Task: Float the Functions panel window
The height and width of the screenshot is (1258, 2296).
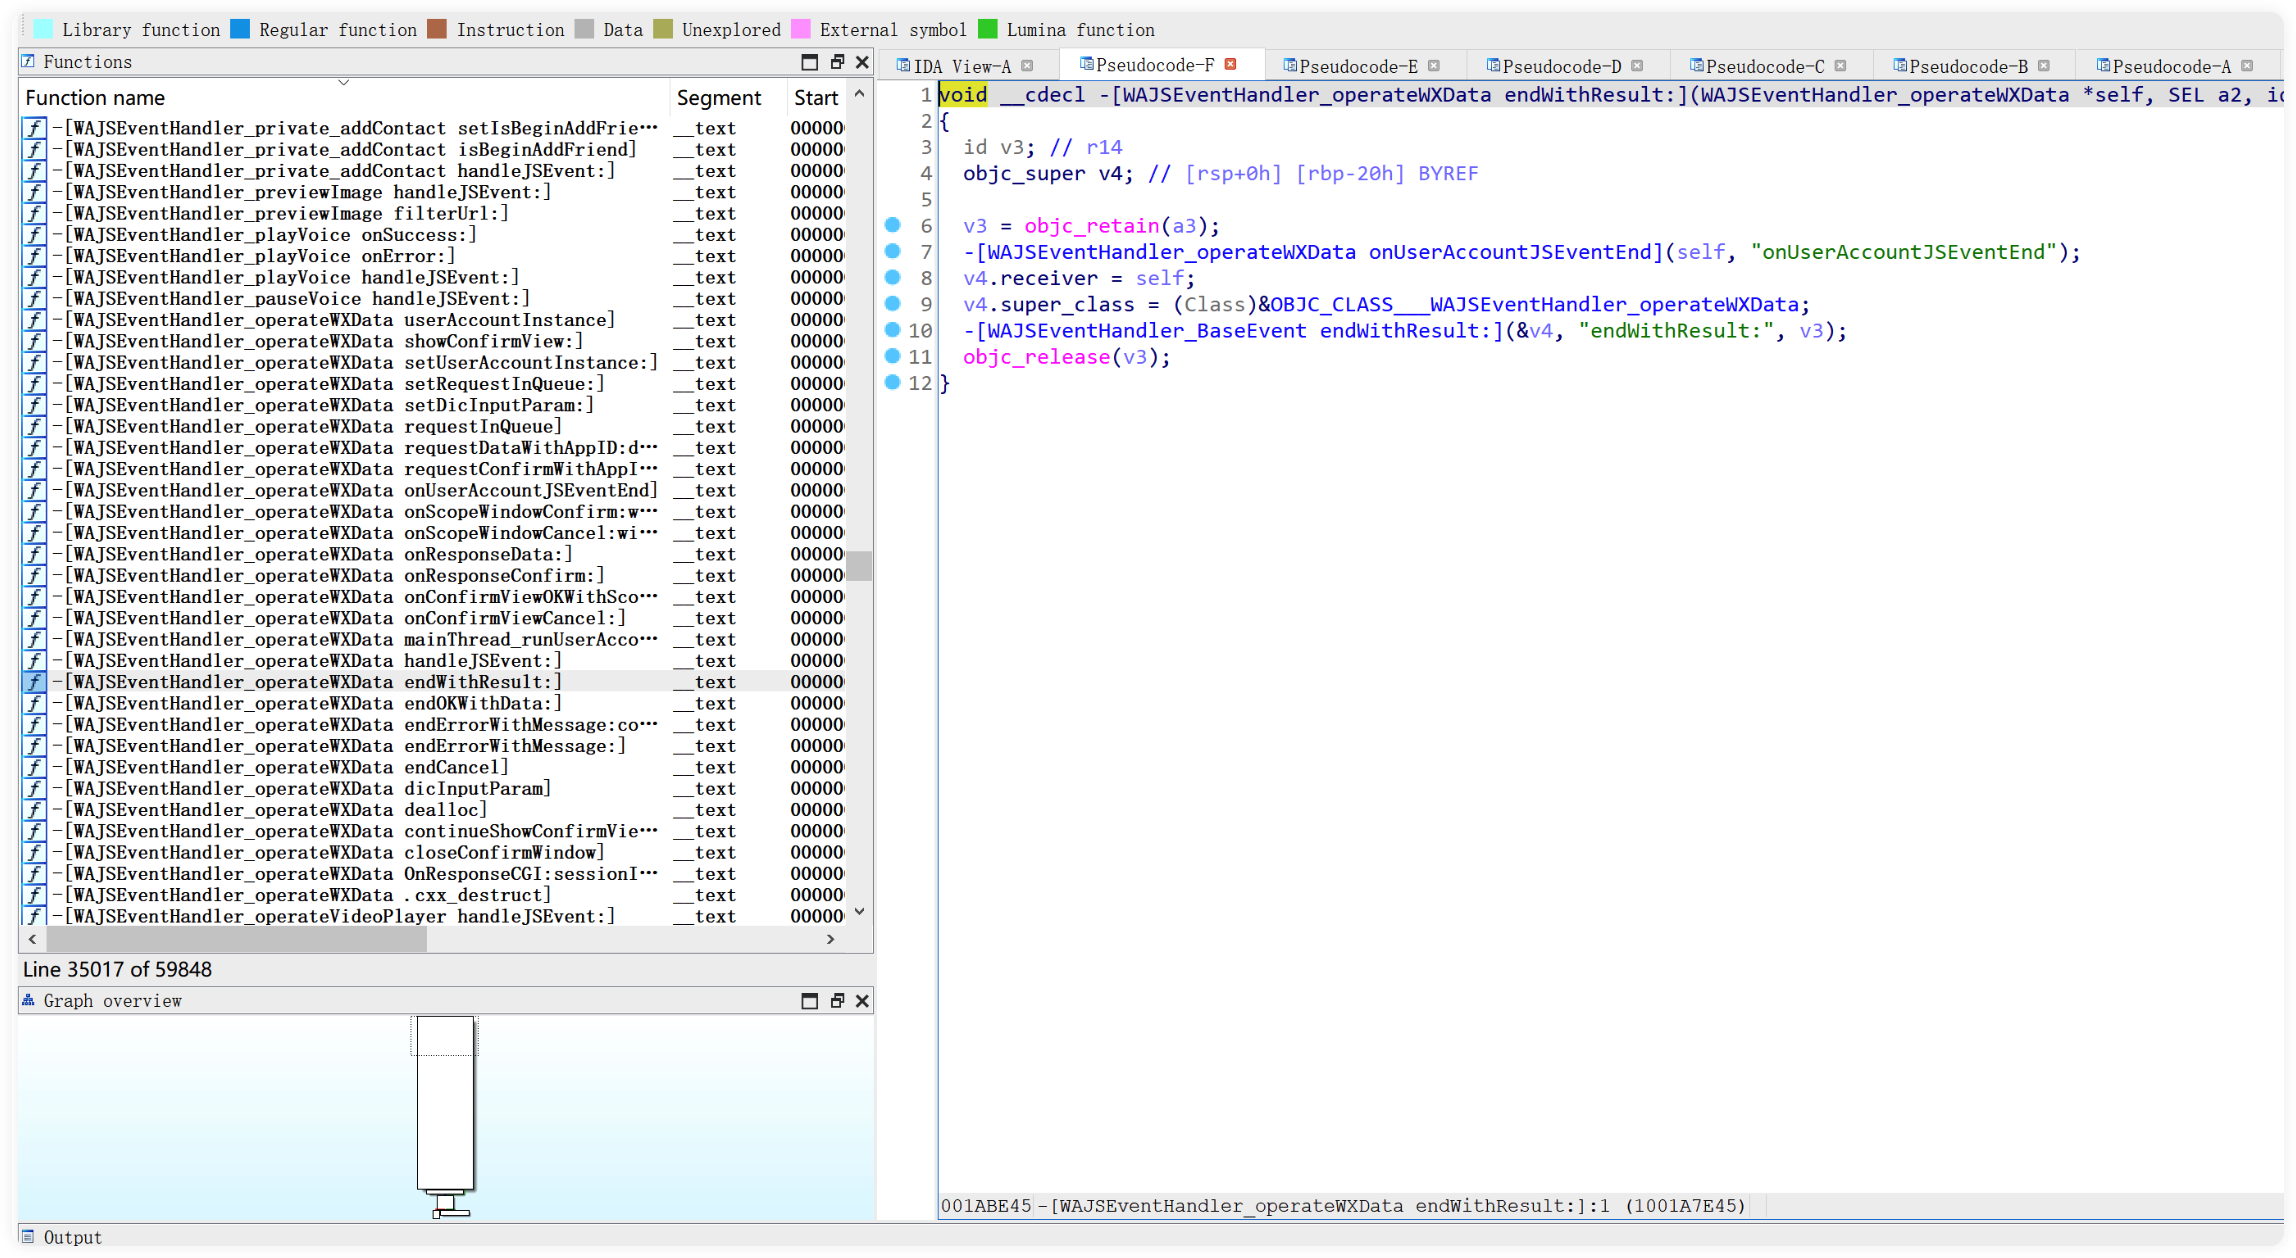Action: tap(837, 62)
